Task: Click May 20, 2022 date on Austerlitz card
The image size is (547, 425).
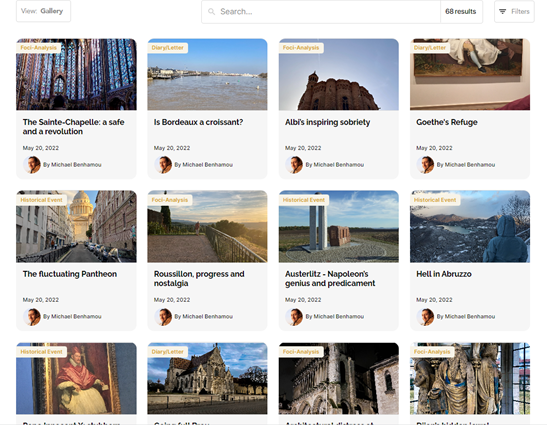Action: 303,300
